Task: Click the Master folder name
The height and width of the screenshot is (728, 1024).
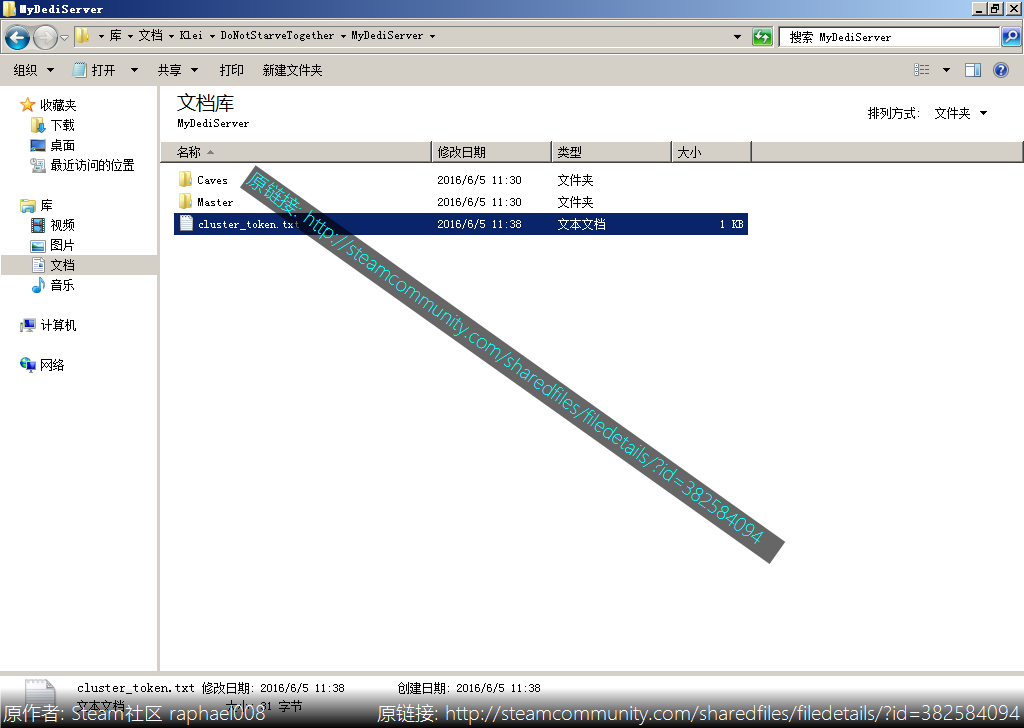Action: point(215,202)
